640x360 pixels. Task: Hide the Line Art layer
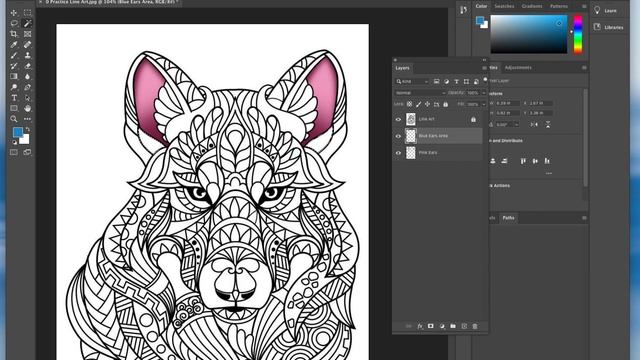pyautogui.click(x=398, y=119)
